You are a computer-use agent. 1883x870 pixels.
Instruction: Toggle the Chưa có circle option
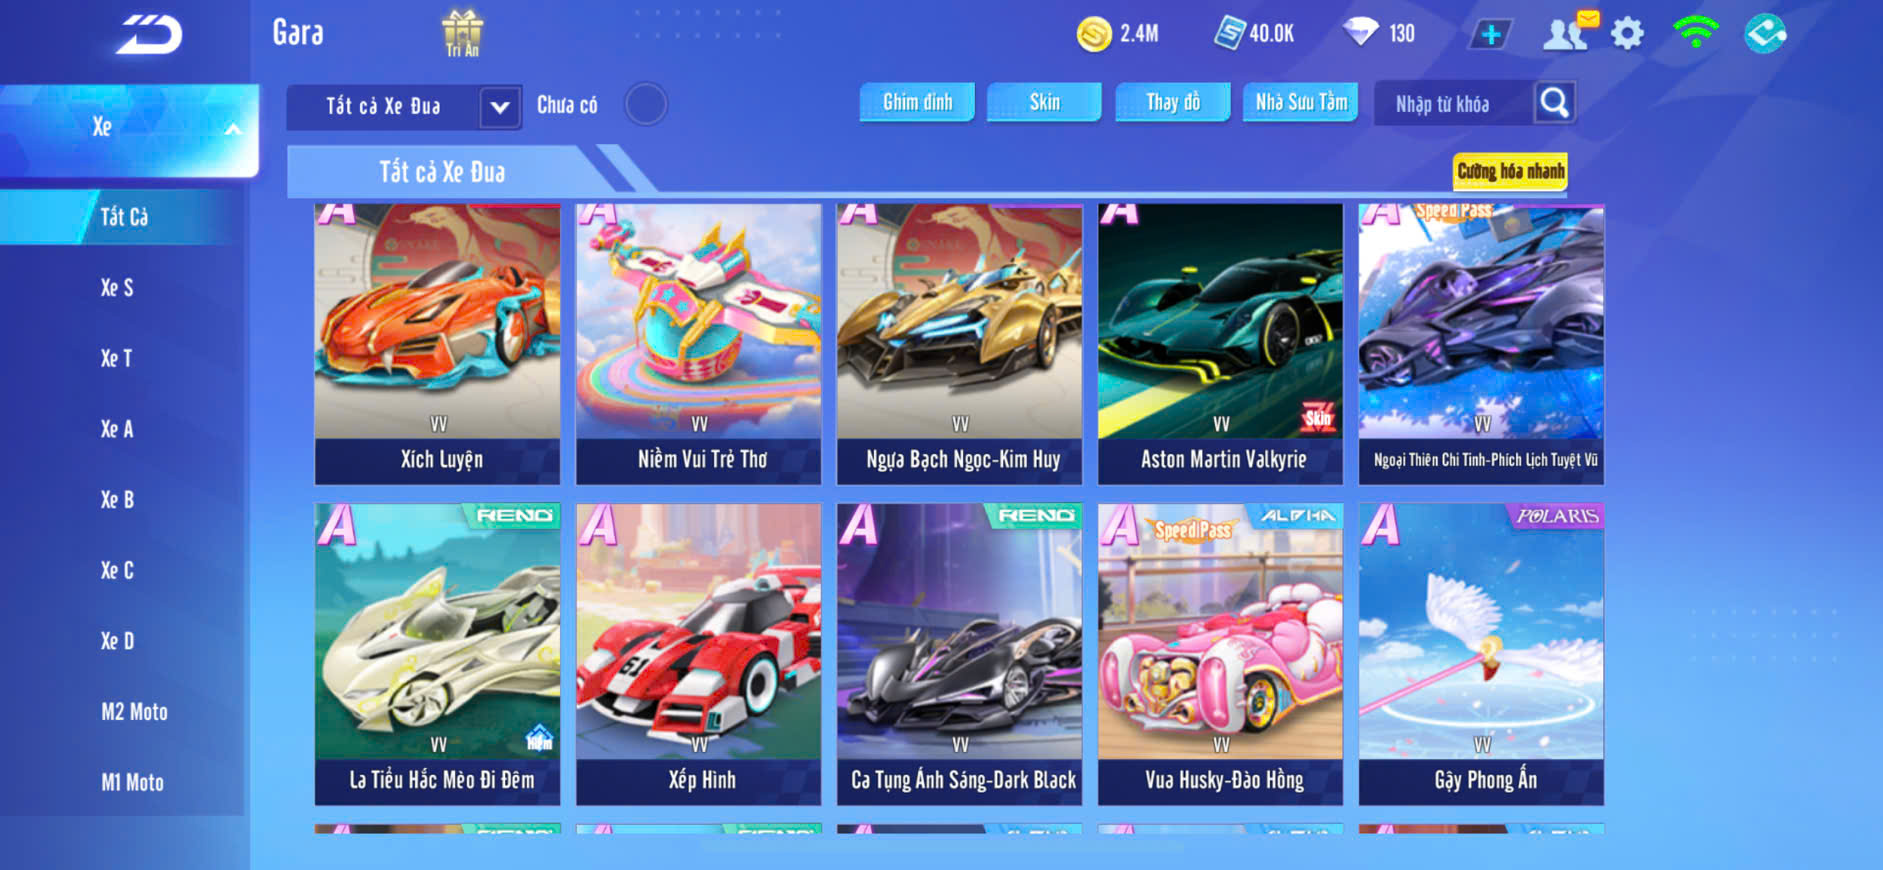click(646, 104)
